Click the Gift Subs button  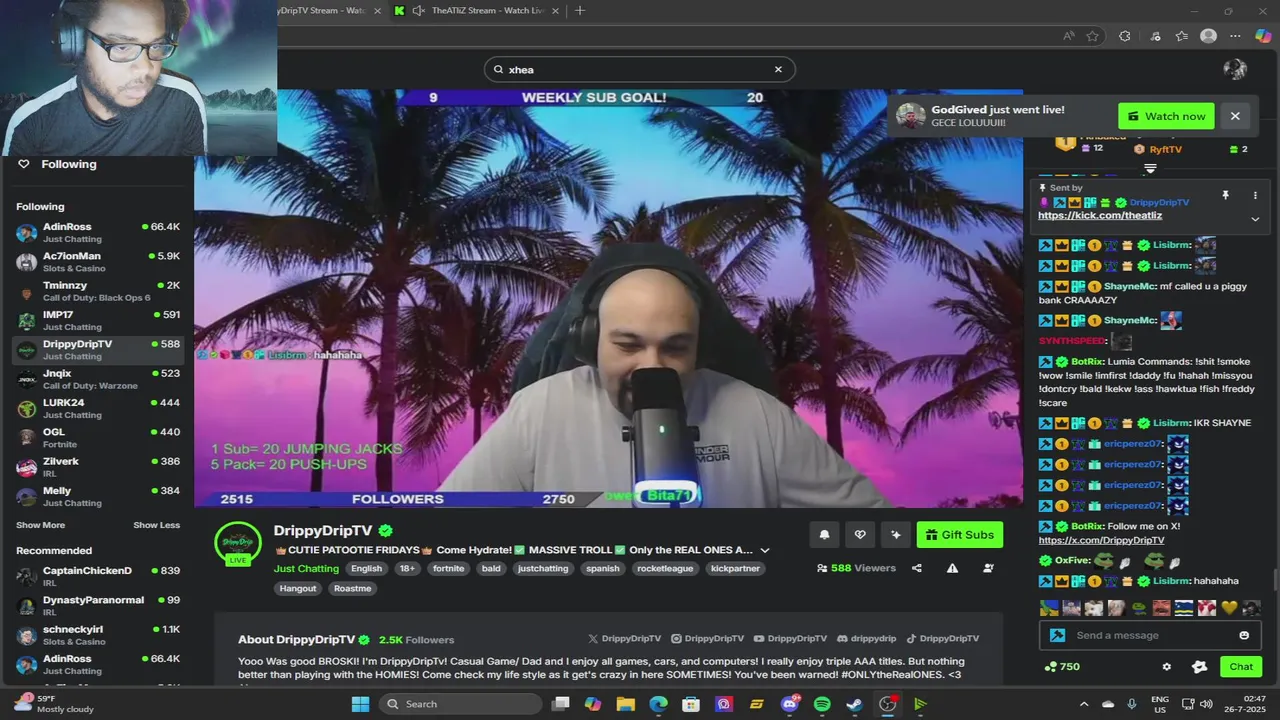click(960, 535)
